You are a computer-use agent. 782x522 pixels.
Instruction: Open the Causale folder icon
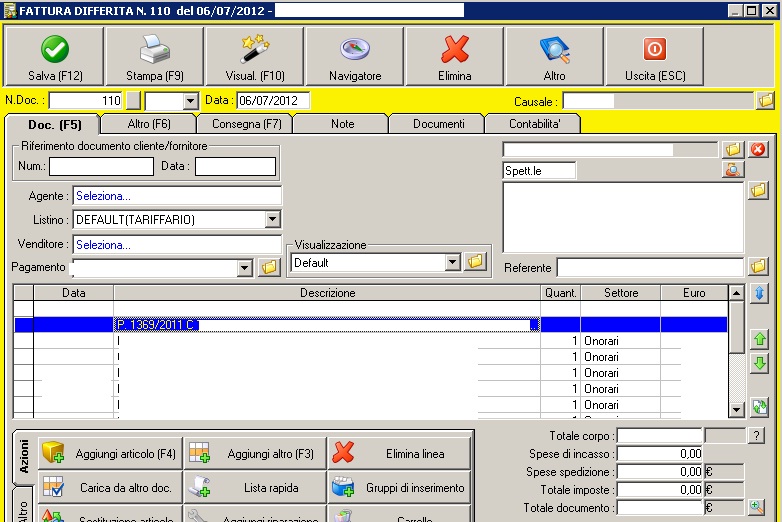766,101
